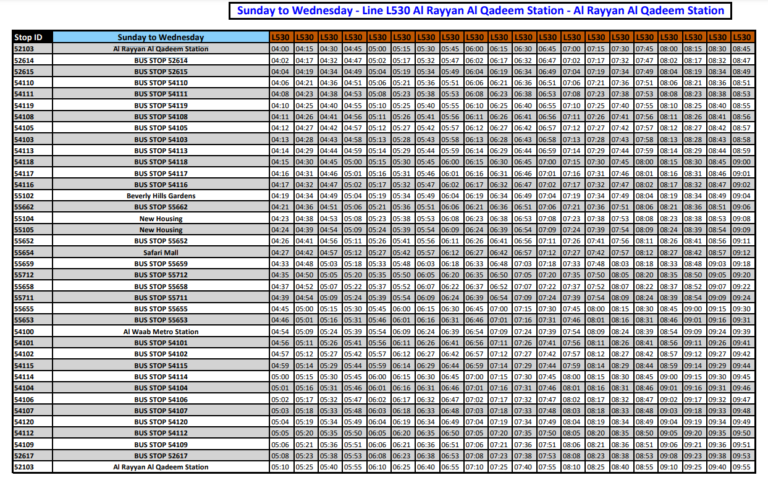768x483 pixels.
Task: Select the first L530 column header
Action: (x=280, y=36)
